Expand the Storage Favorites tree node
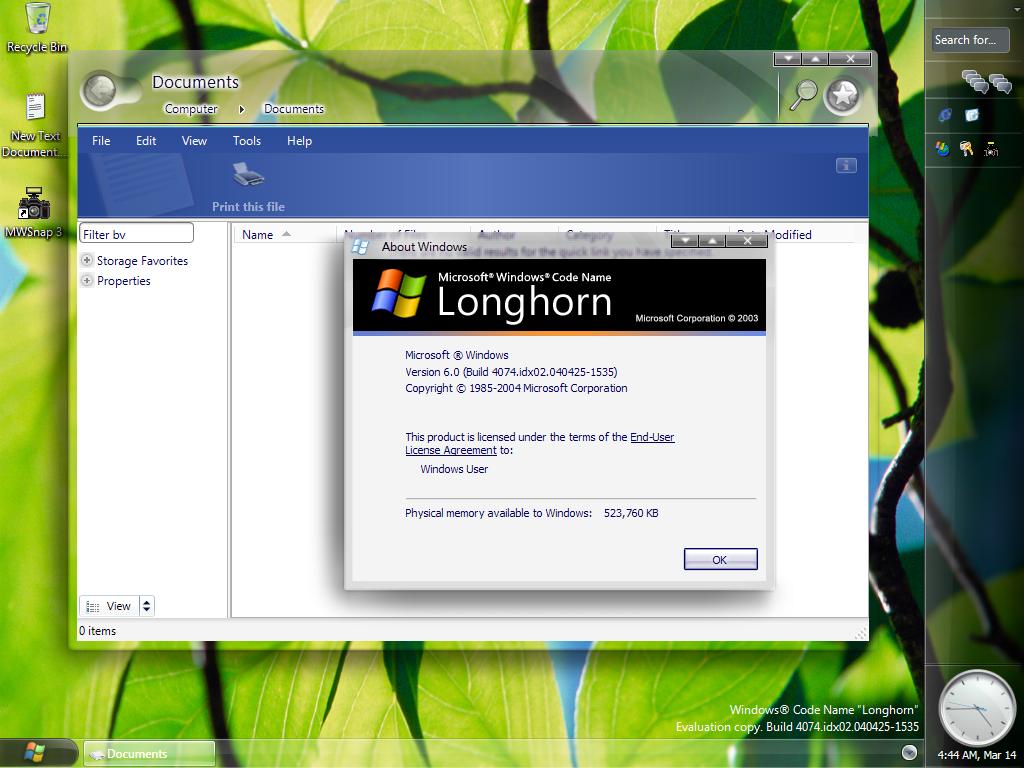 (x=87, y=260)
